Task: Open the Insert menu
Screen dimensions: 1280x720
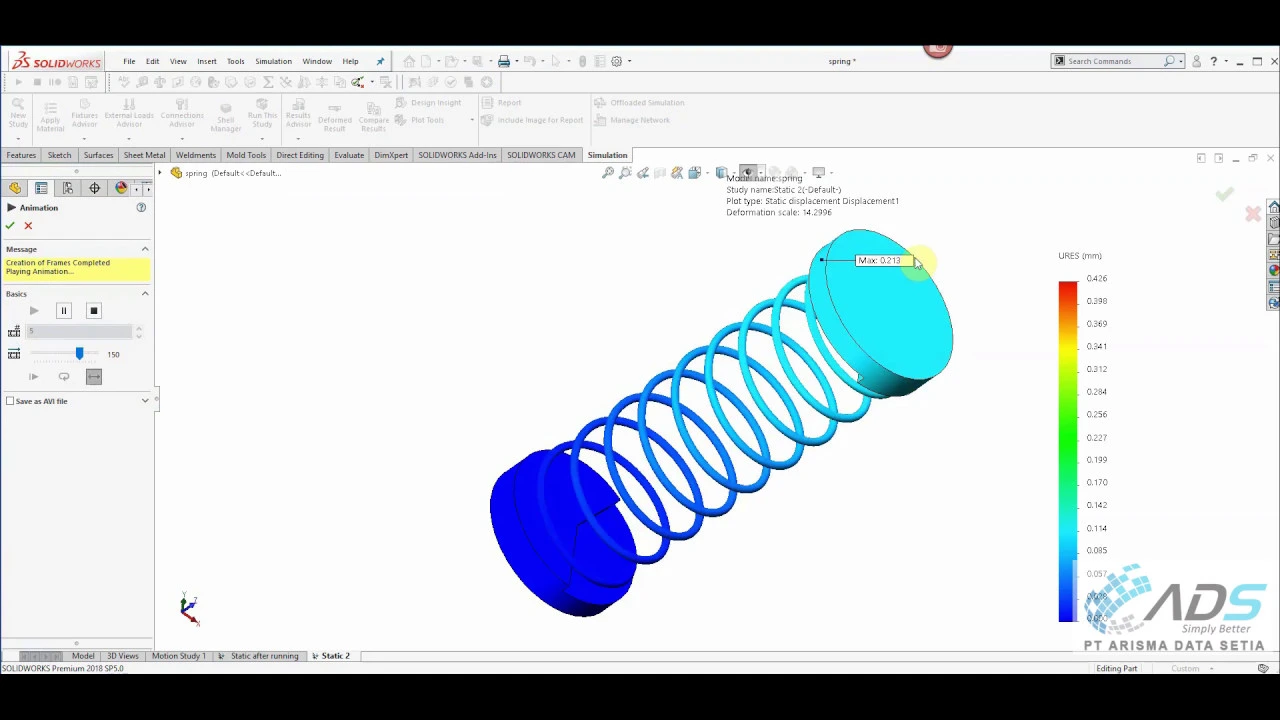Action: [206, 61]
